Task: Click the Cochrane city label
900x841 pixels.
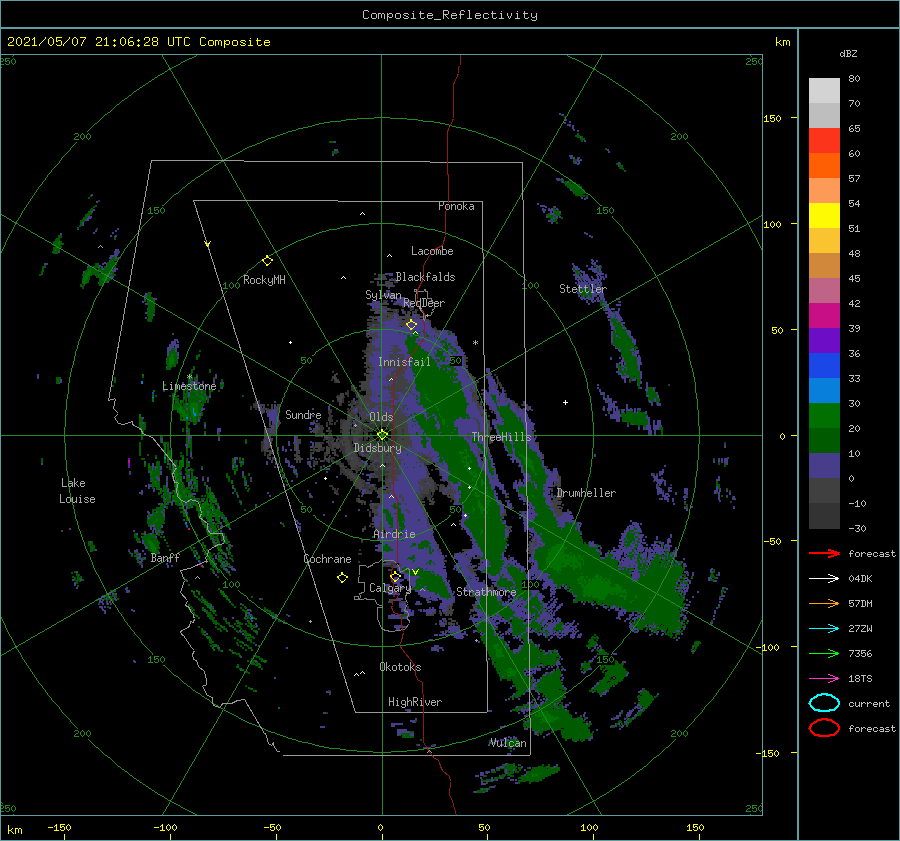Action: 327,559
